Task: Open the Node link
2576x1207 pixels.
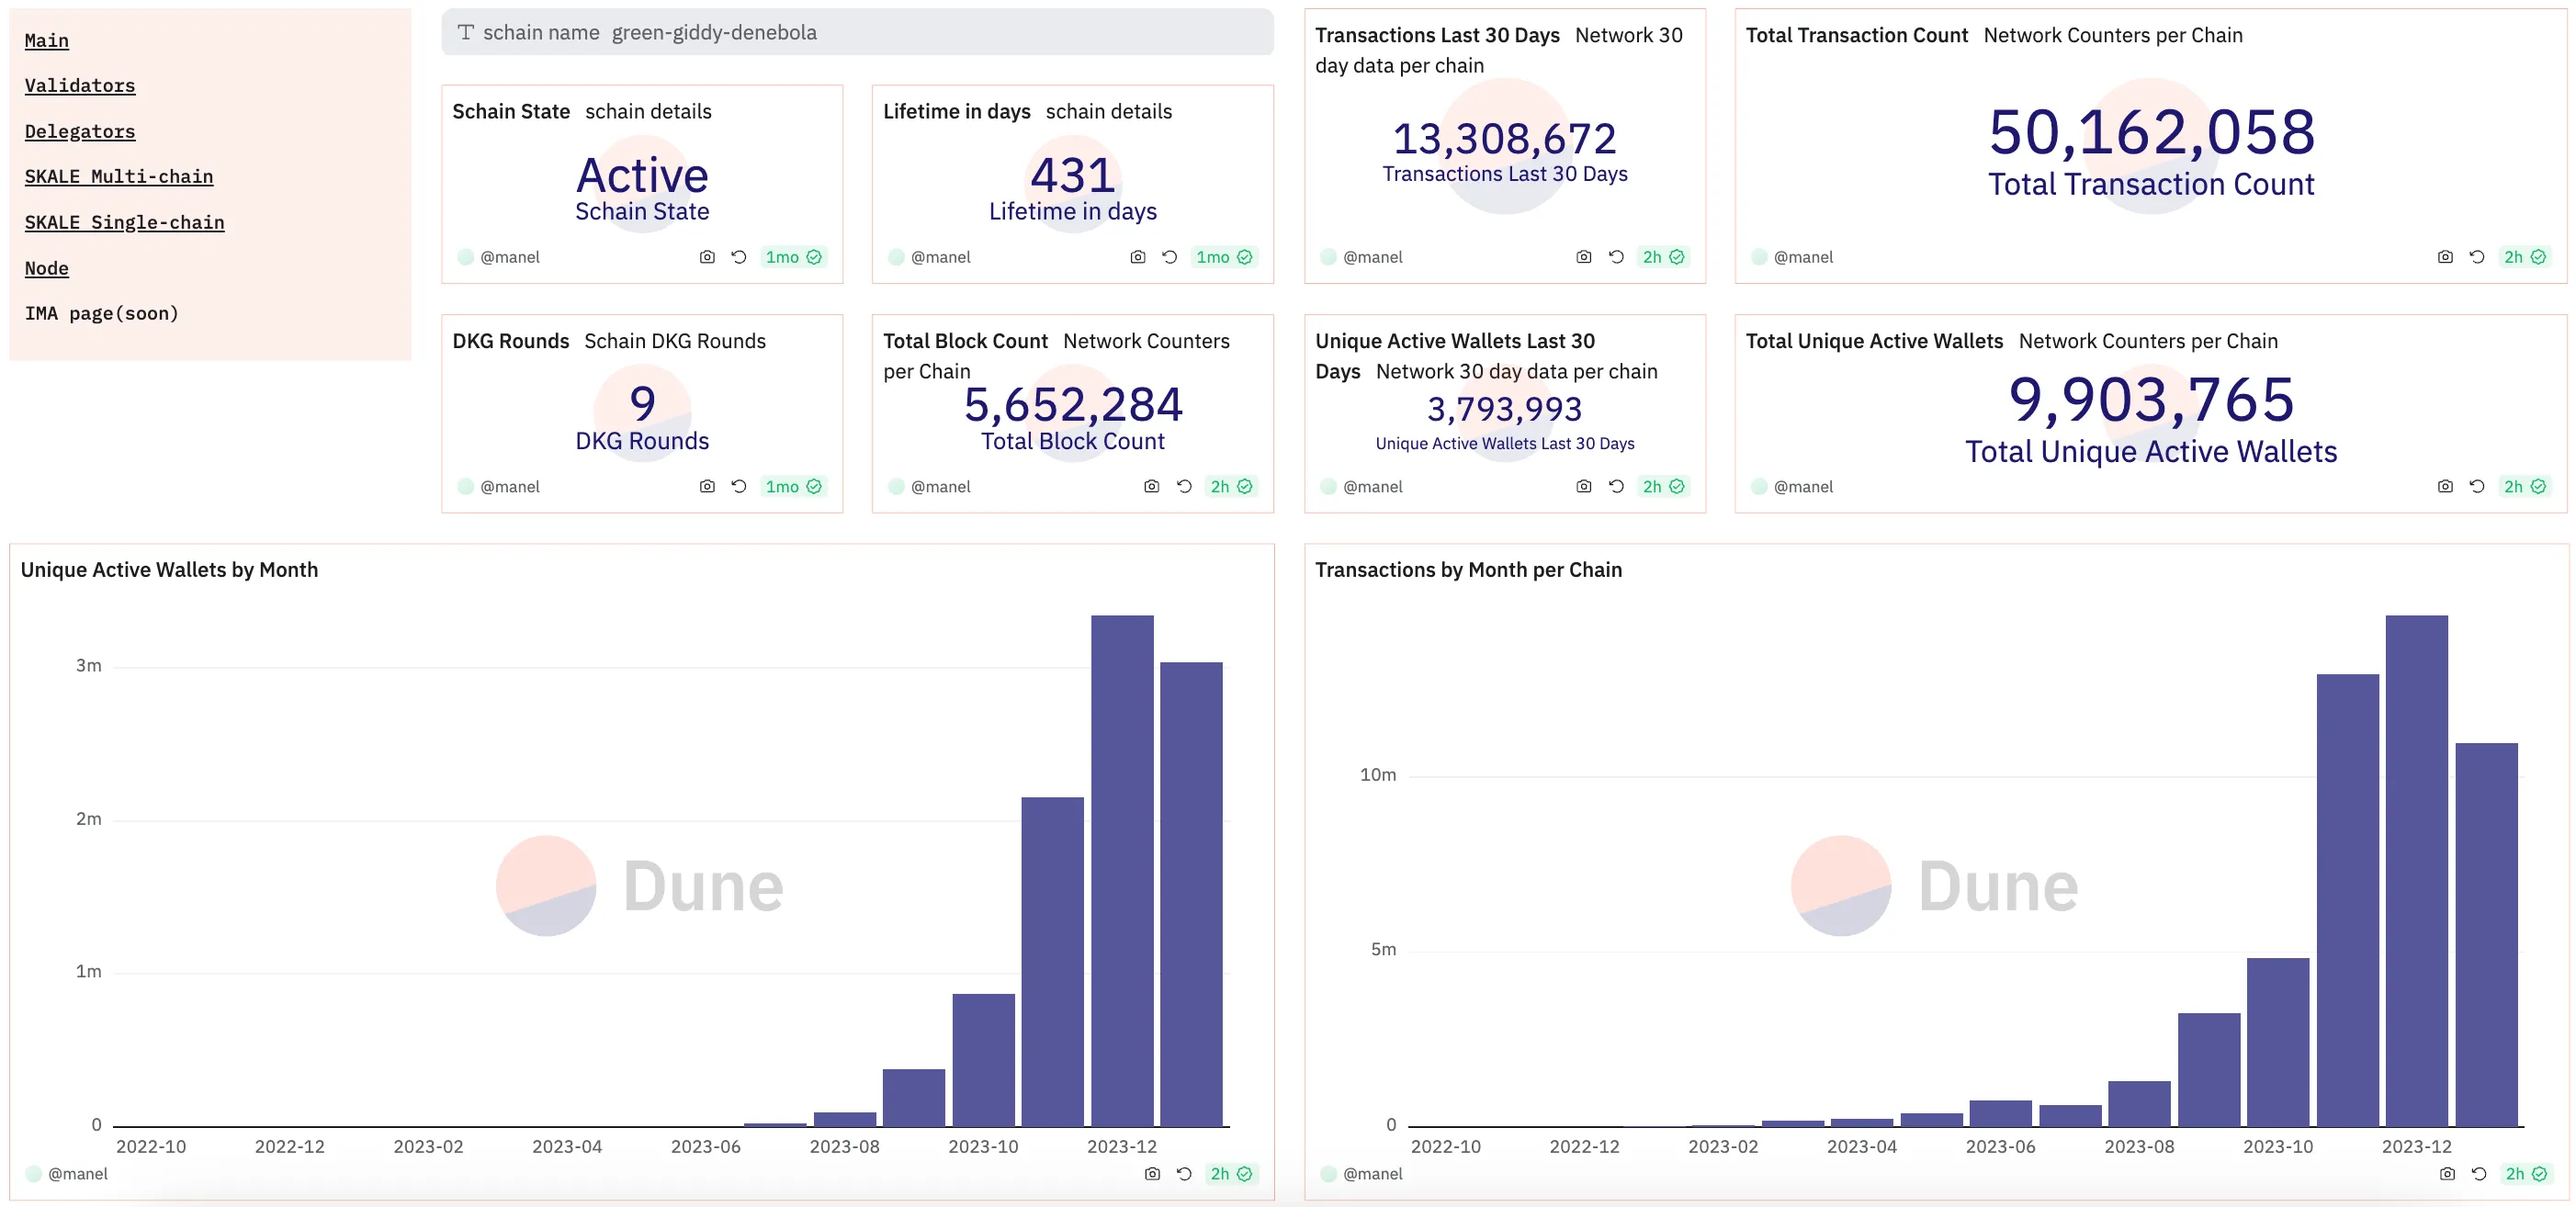Action: [46, 268]
